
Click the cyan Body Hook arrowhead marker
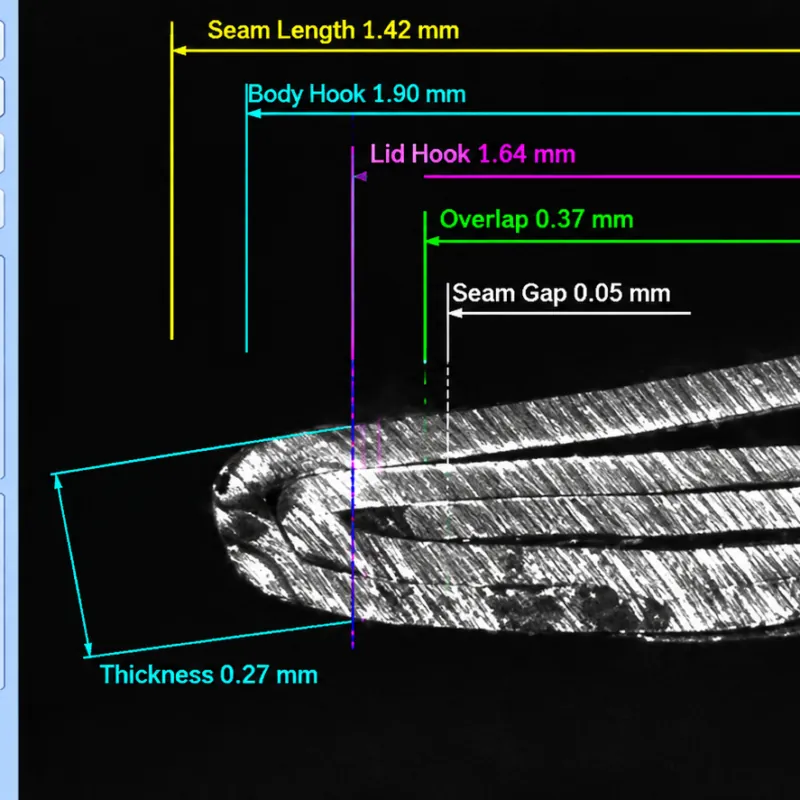tap(254, 113)
